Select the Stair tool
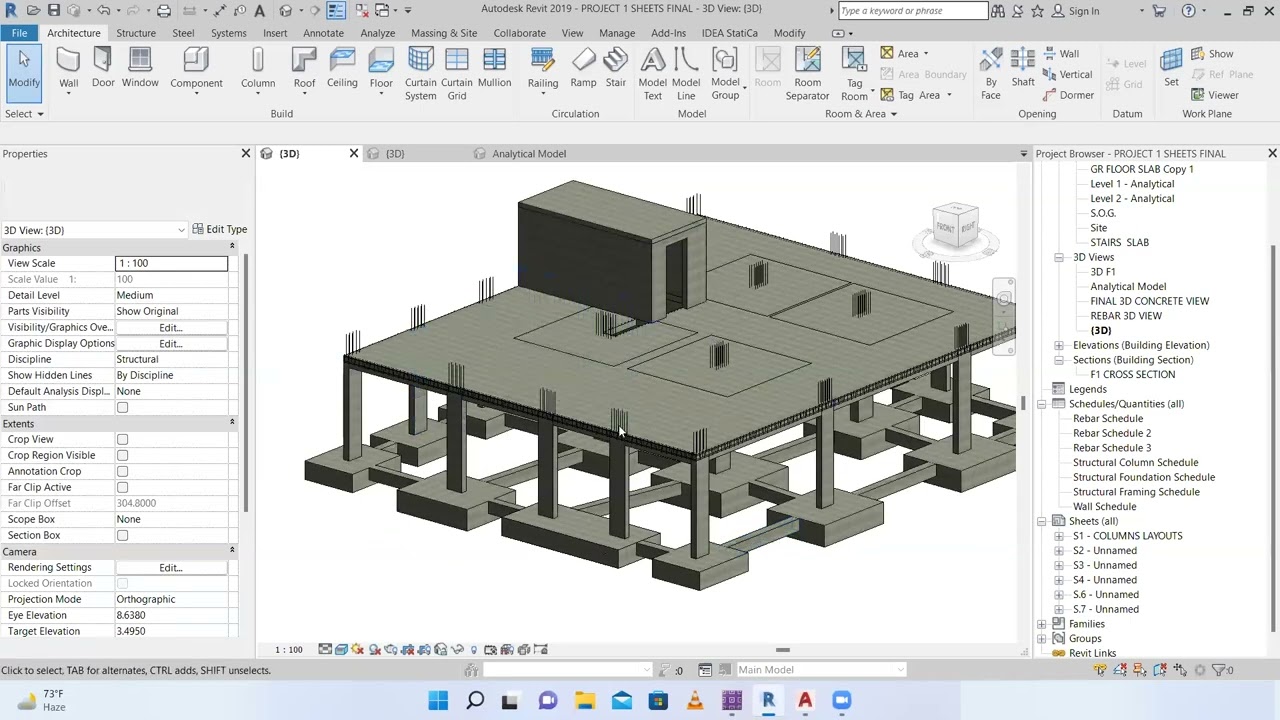Image resolution: width=1280 pixels, height=720 pixels. coord(616,70)
